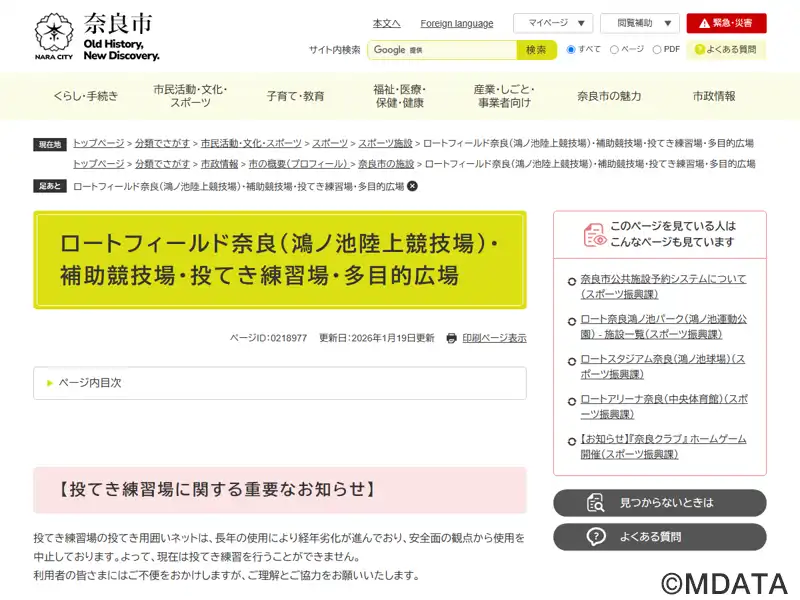Click the magnifier 見つからないときは button
The width and height of the screenshot is (800, 600).
596,502
